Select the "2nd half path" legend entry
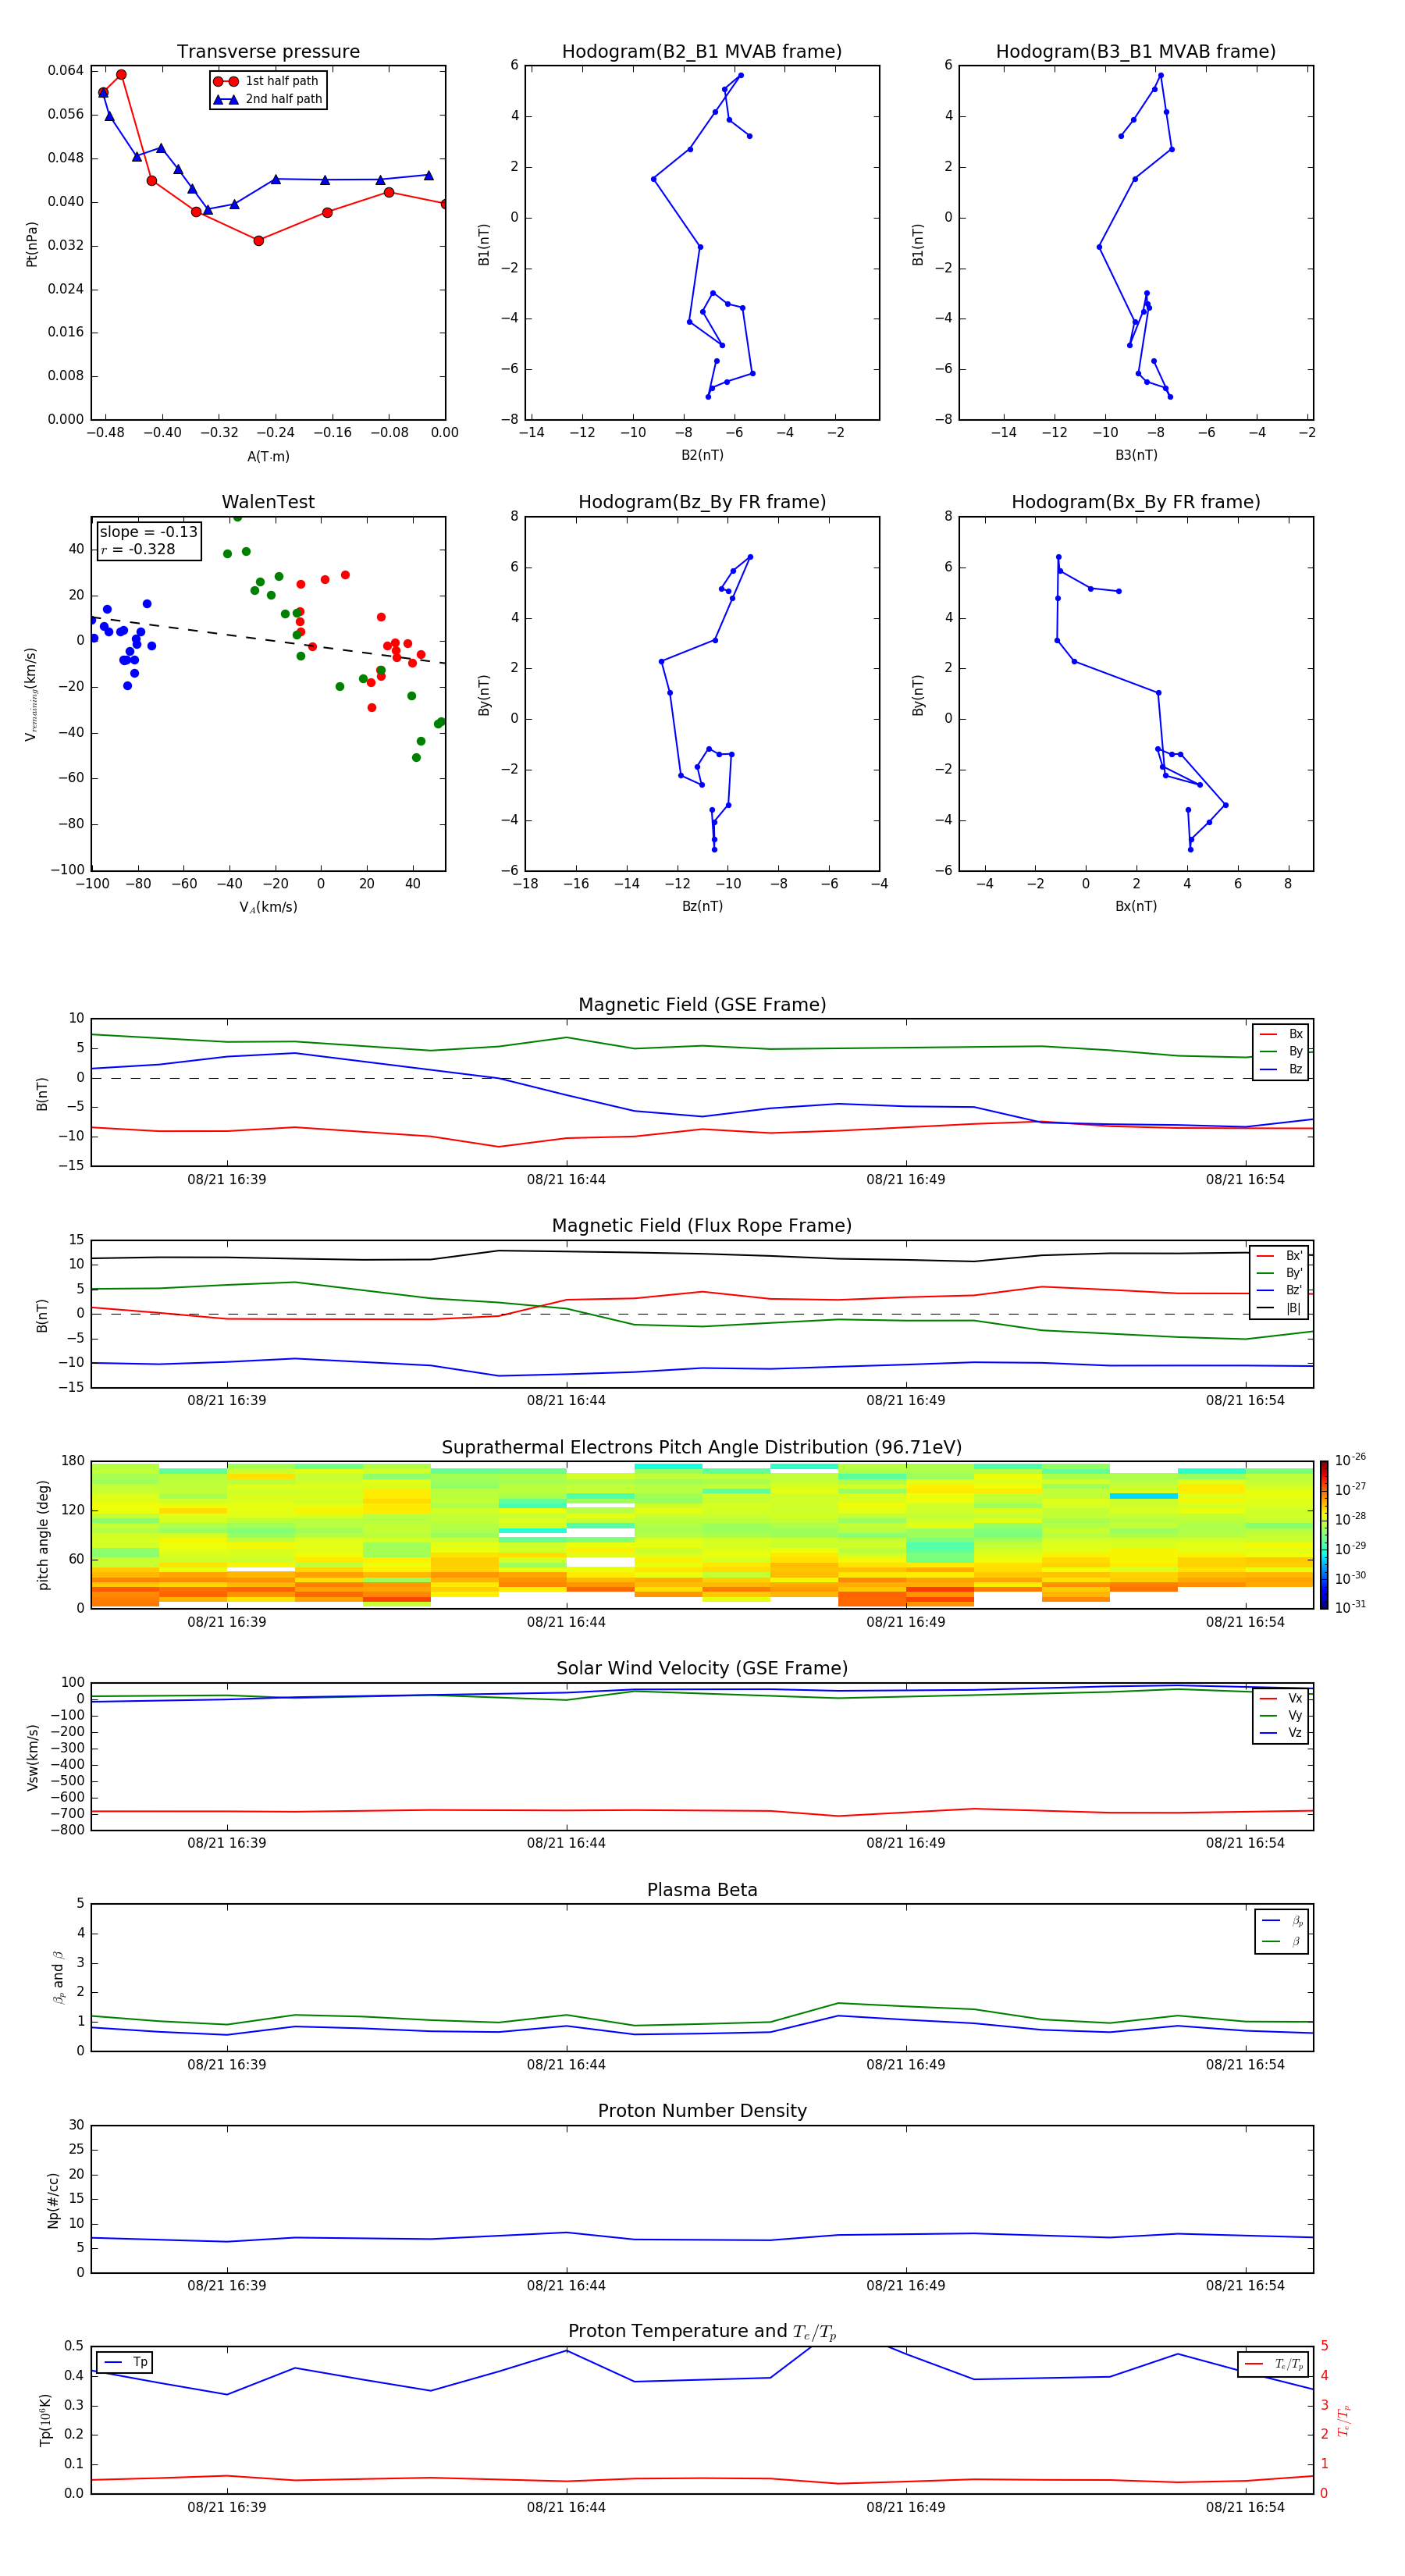 tap(268, 99)
